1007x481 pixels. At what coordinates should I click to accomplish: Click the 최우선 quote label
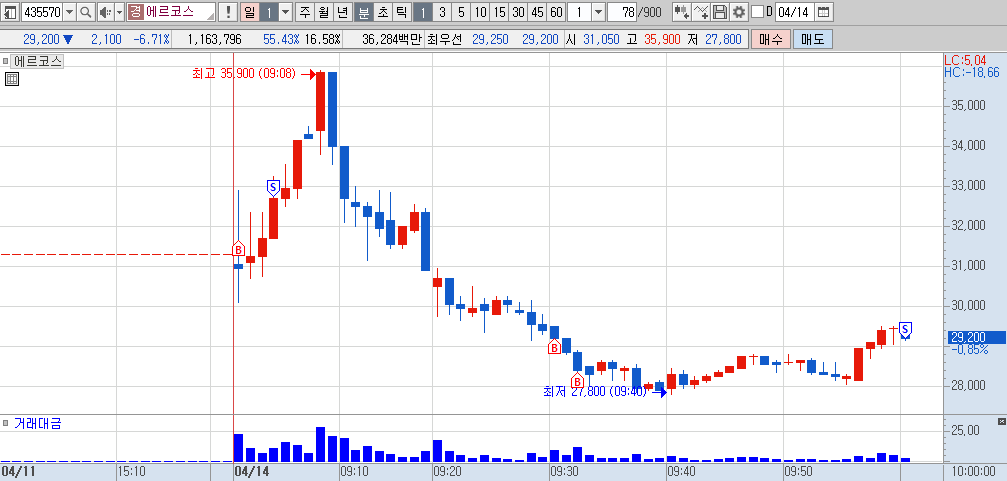[x=444, y=40]
